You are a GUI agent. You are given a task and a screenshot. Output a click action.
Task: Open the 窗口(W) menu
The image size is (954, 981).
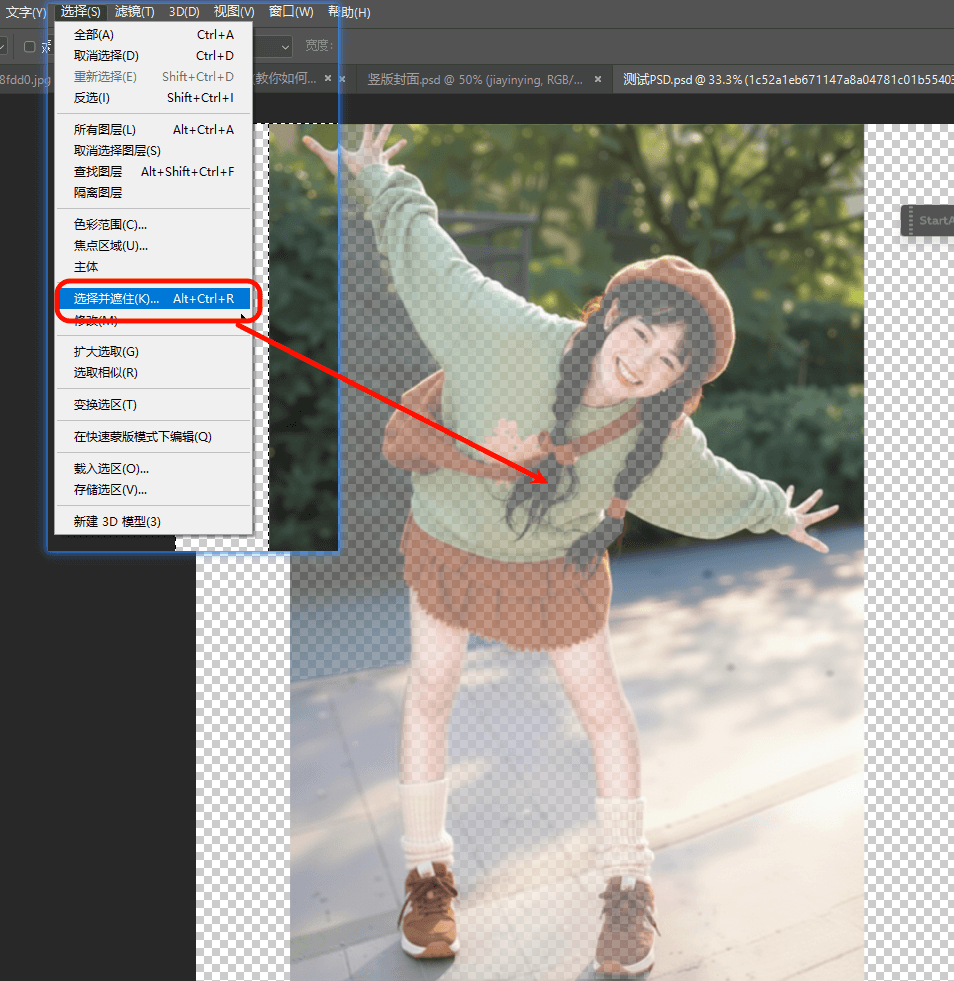[x=291, y=12]
